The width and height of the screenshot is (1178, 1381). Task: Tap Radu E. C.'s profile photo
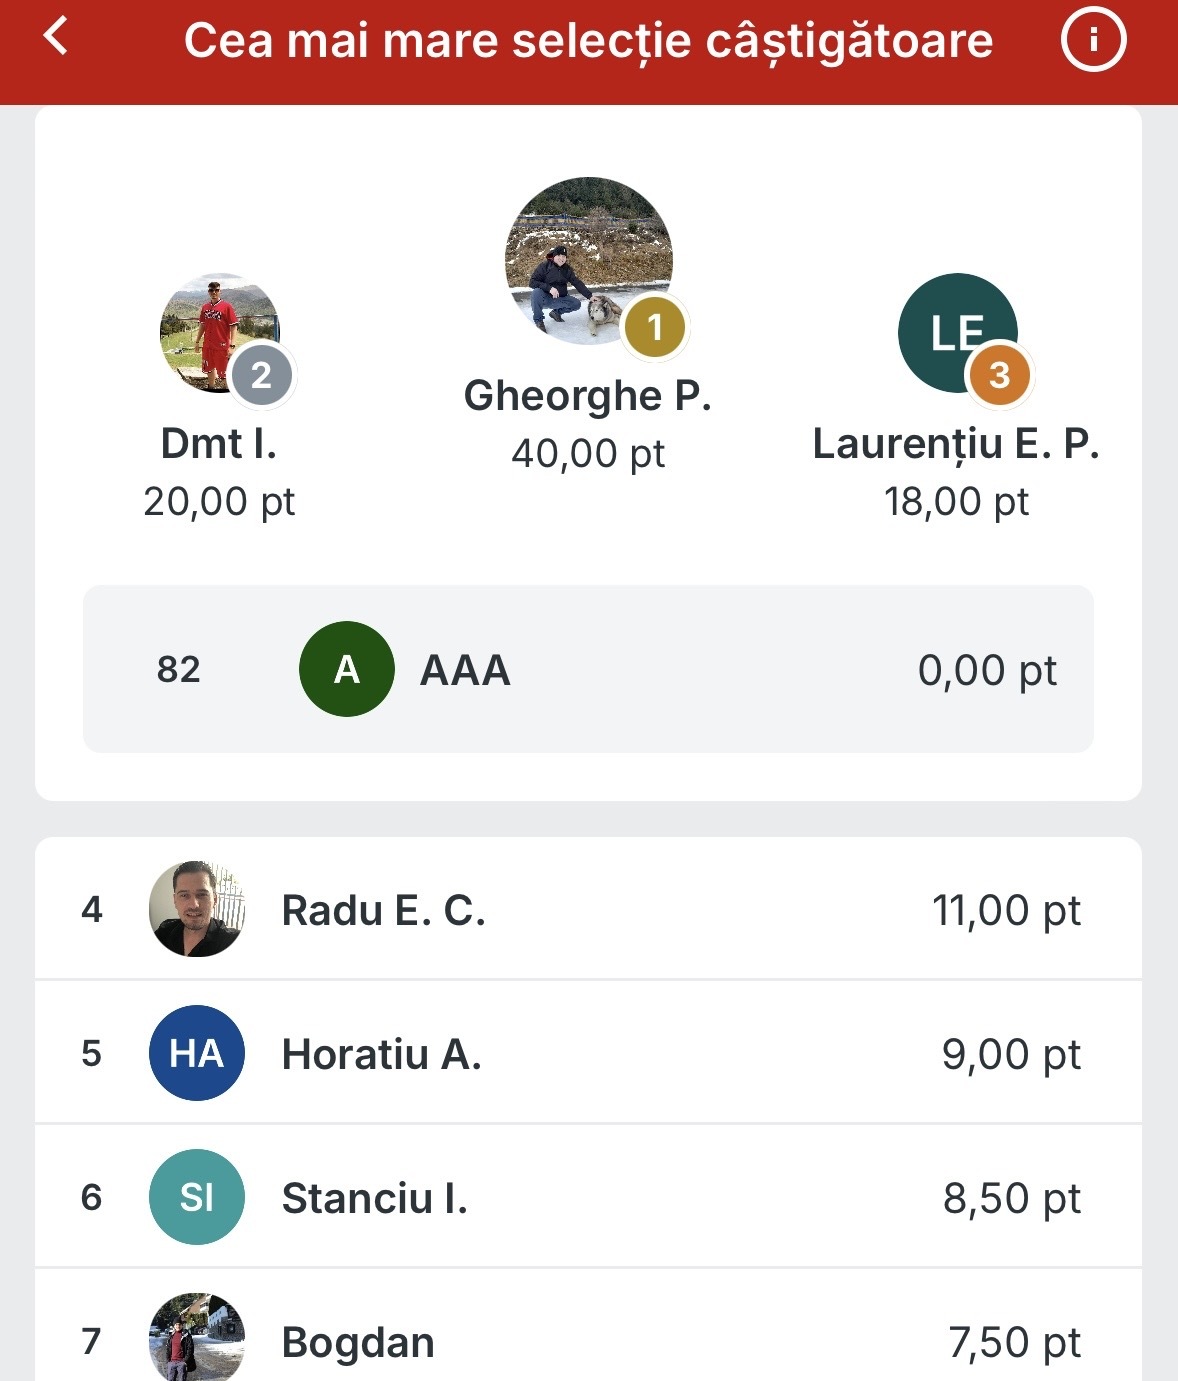point(197,909)
